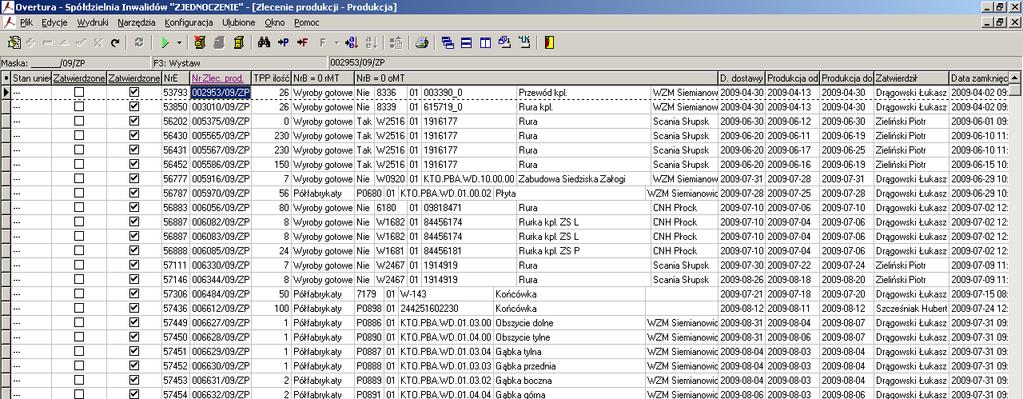This screenshot has height=399, width=1023.
Task: Select cell 244251602230
Action: coord(446,308)
